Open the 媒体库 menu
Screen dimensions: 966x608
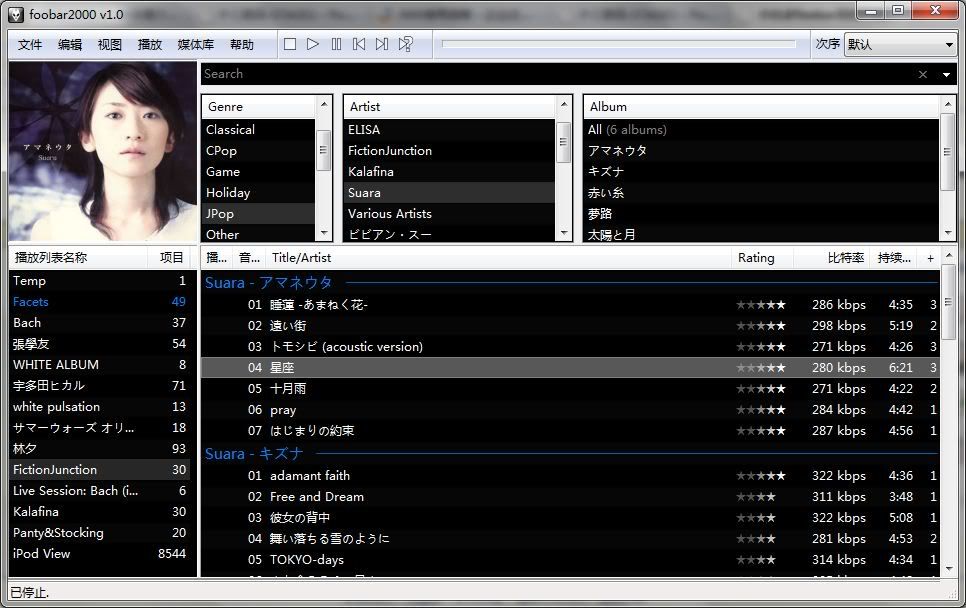[x=196, y=44]
